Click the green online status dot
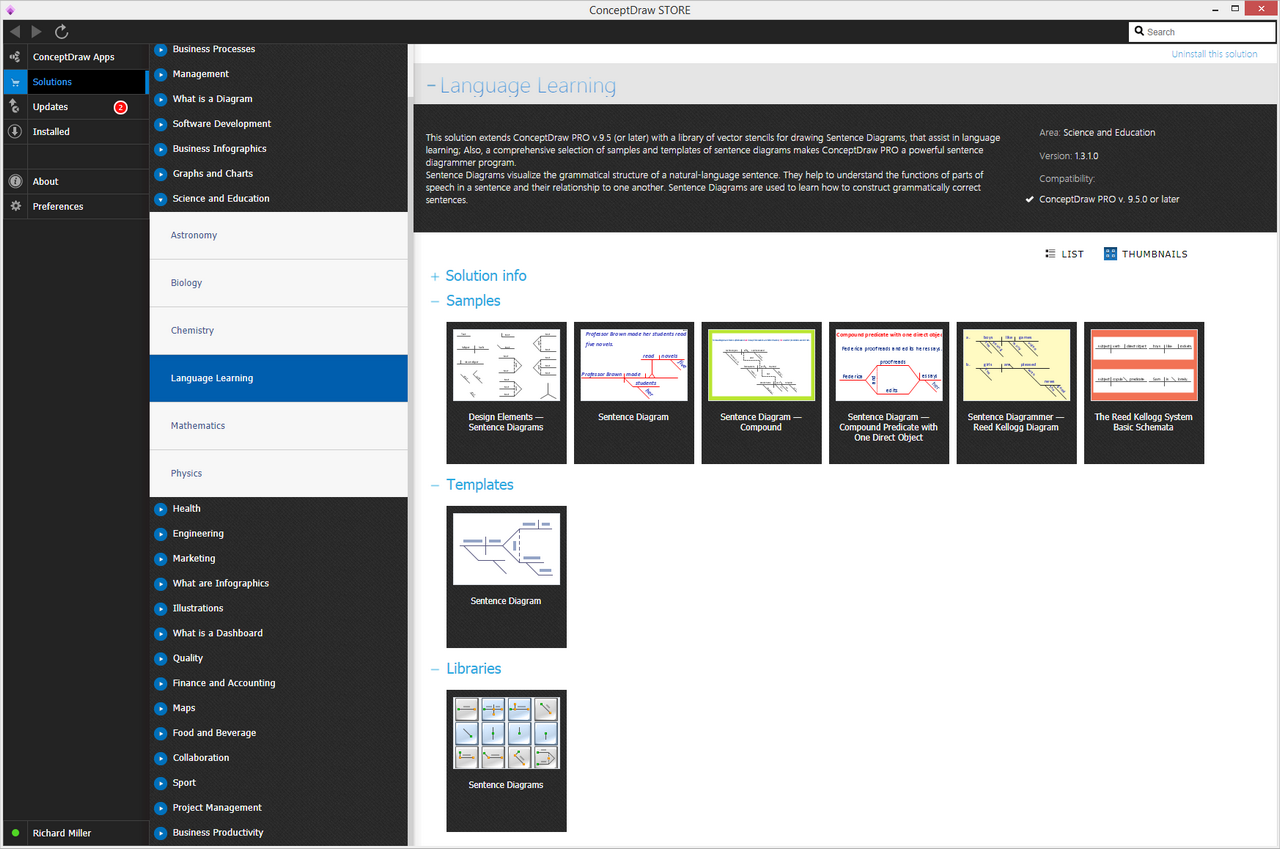The width and height of the screenshot is (1280, 849). pyautogui.click(x=15, y=833)
